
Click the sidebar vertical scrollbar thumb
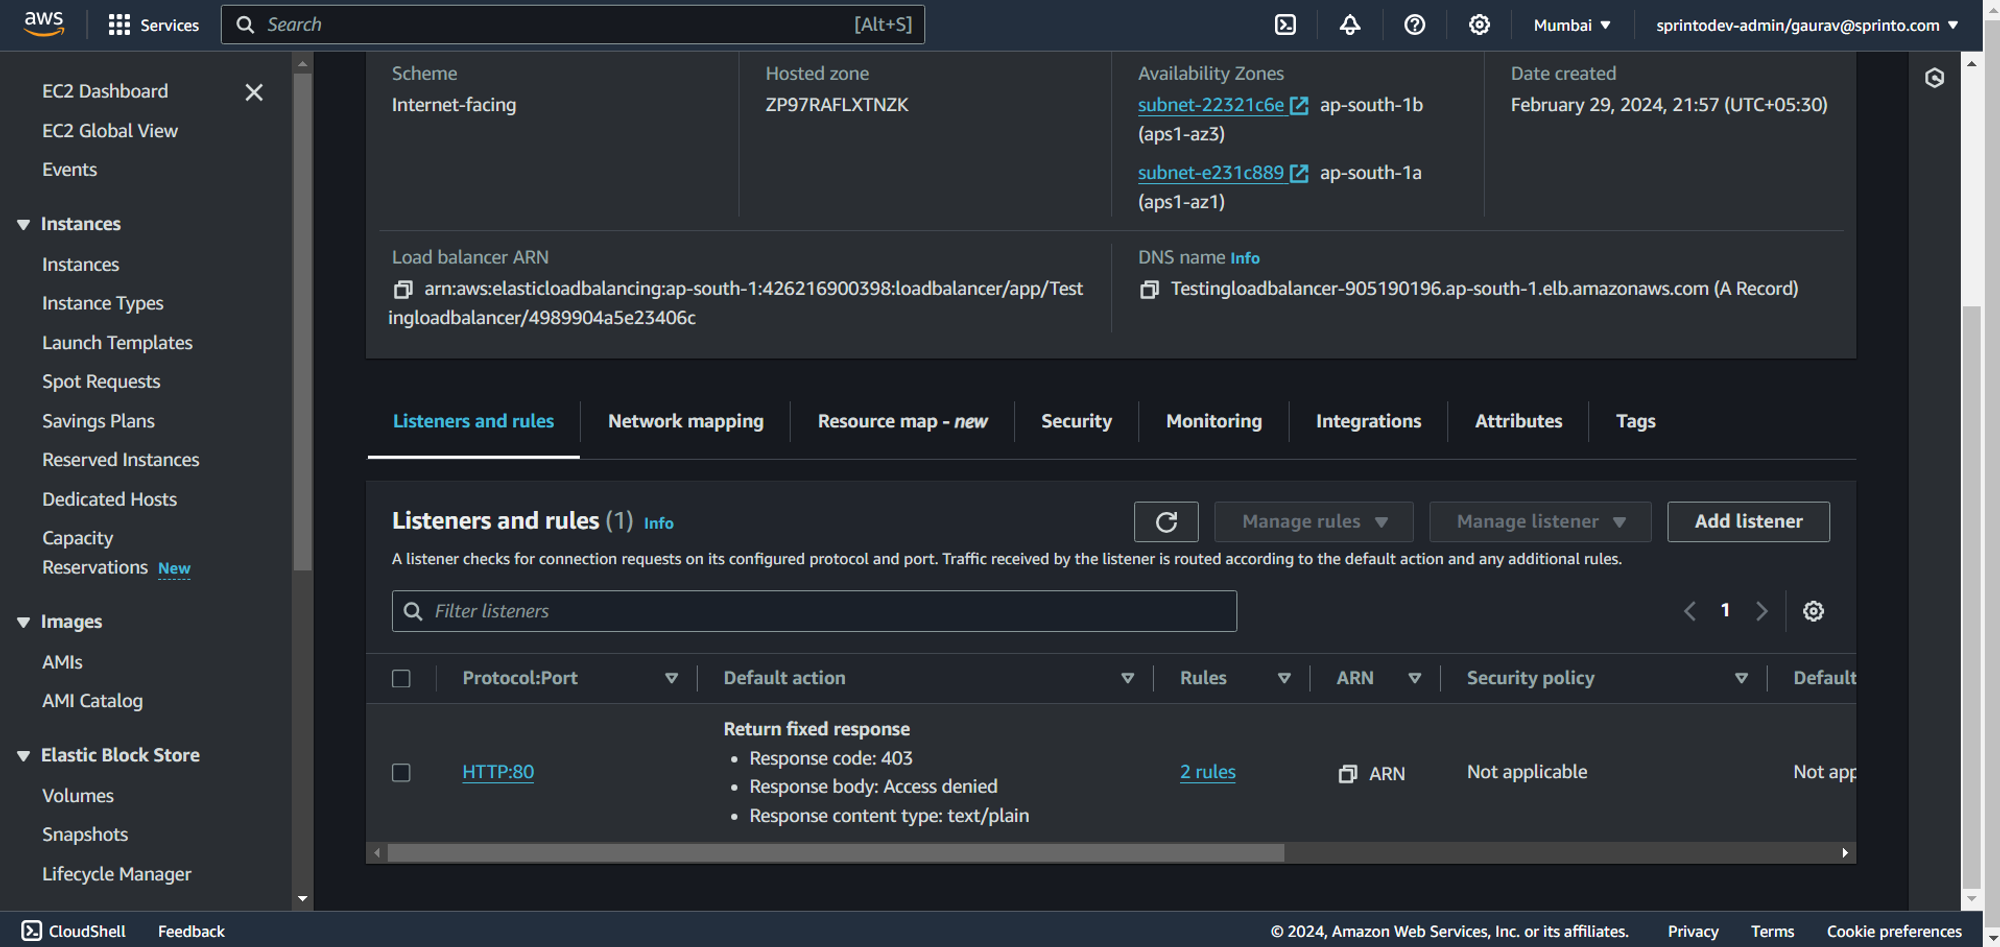302,320
